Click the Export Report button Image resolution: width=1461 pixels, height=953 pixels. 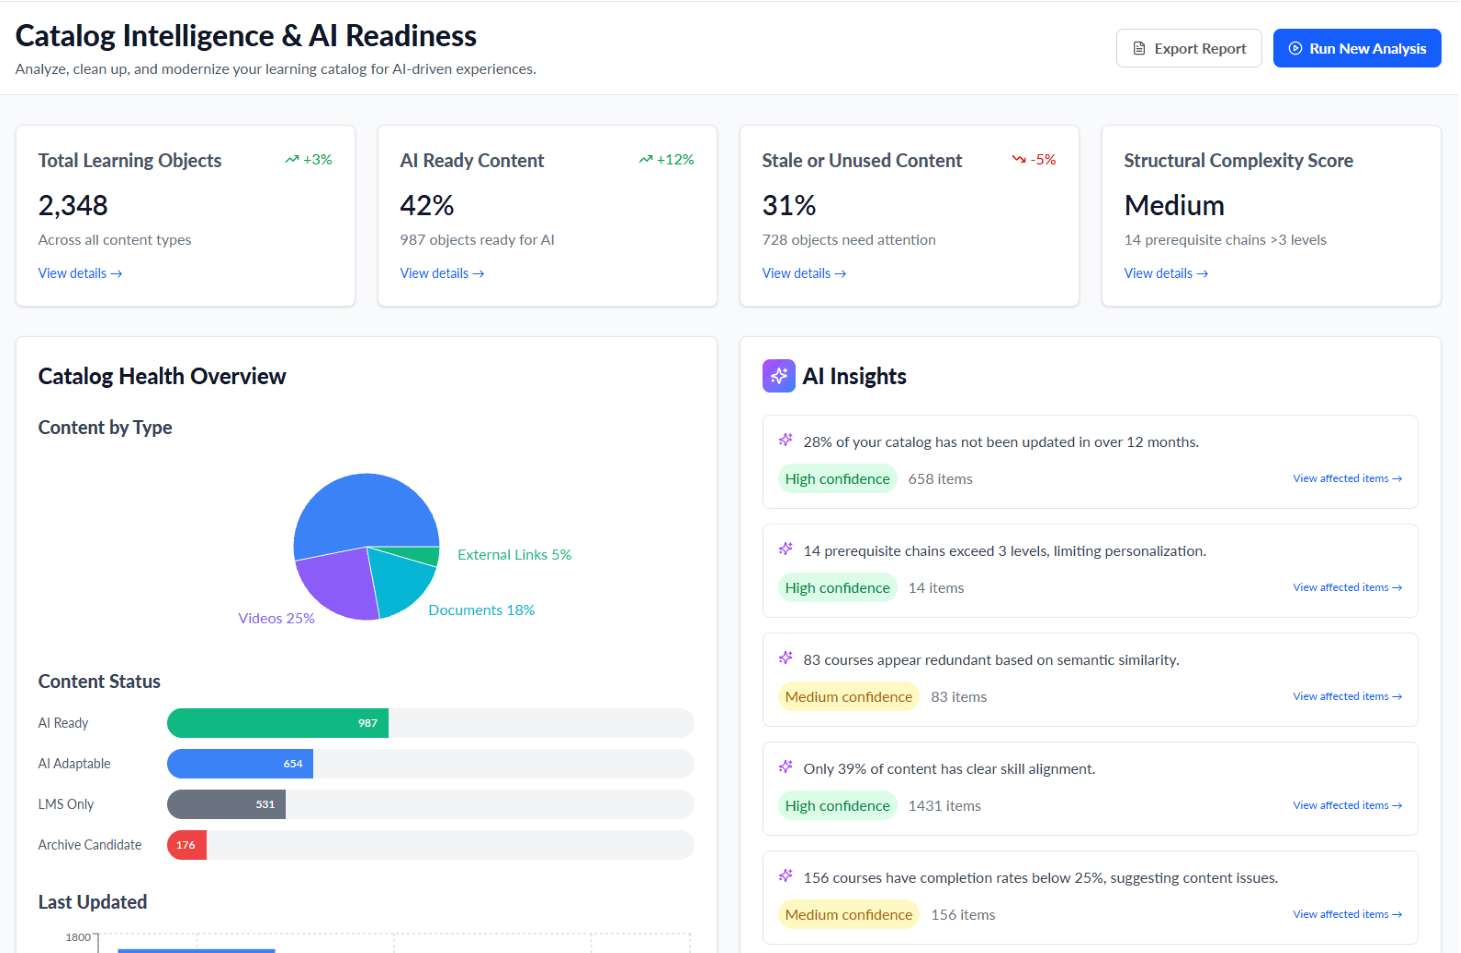pyautogui.click(x=1188, y=48)
